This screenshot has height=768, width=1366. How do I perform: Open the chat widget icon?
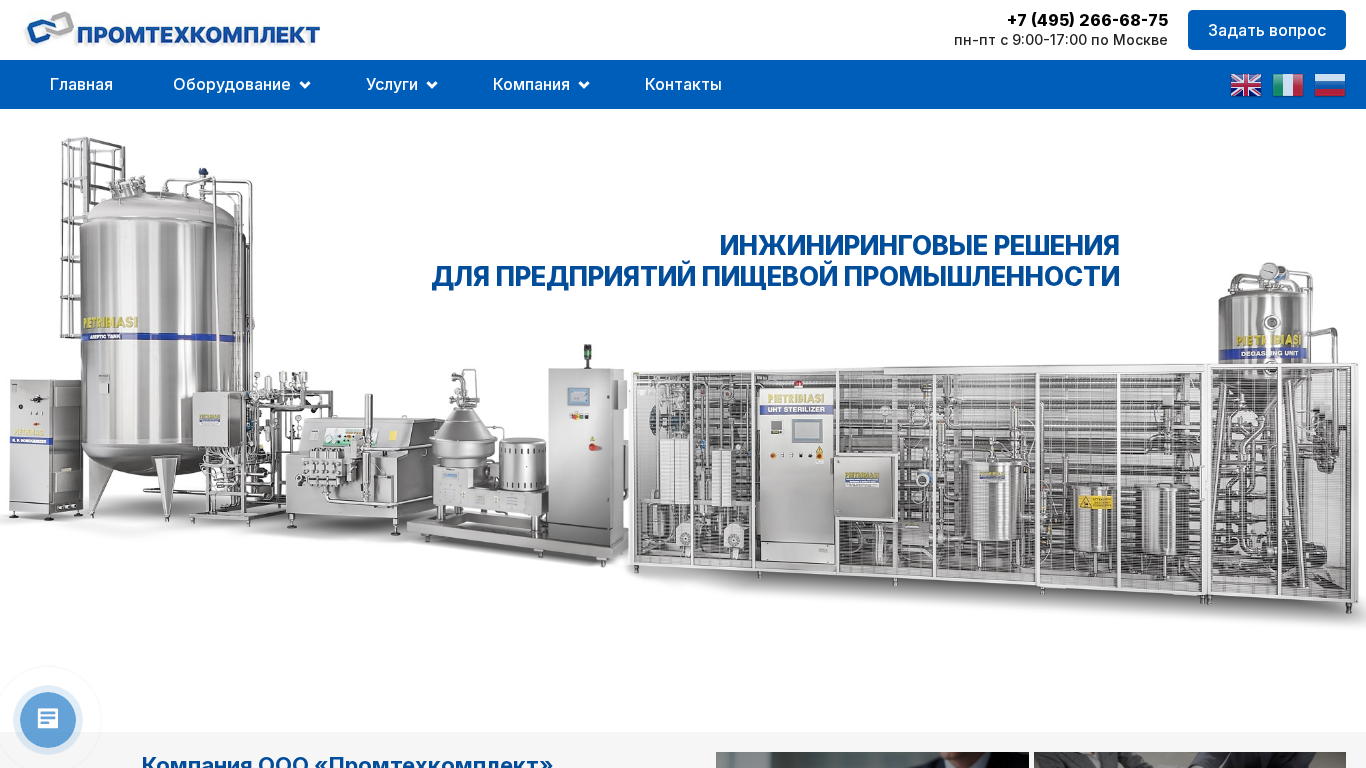click(x=48, y=720)
